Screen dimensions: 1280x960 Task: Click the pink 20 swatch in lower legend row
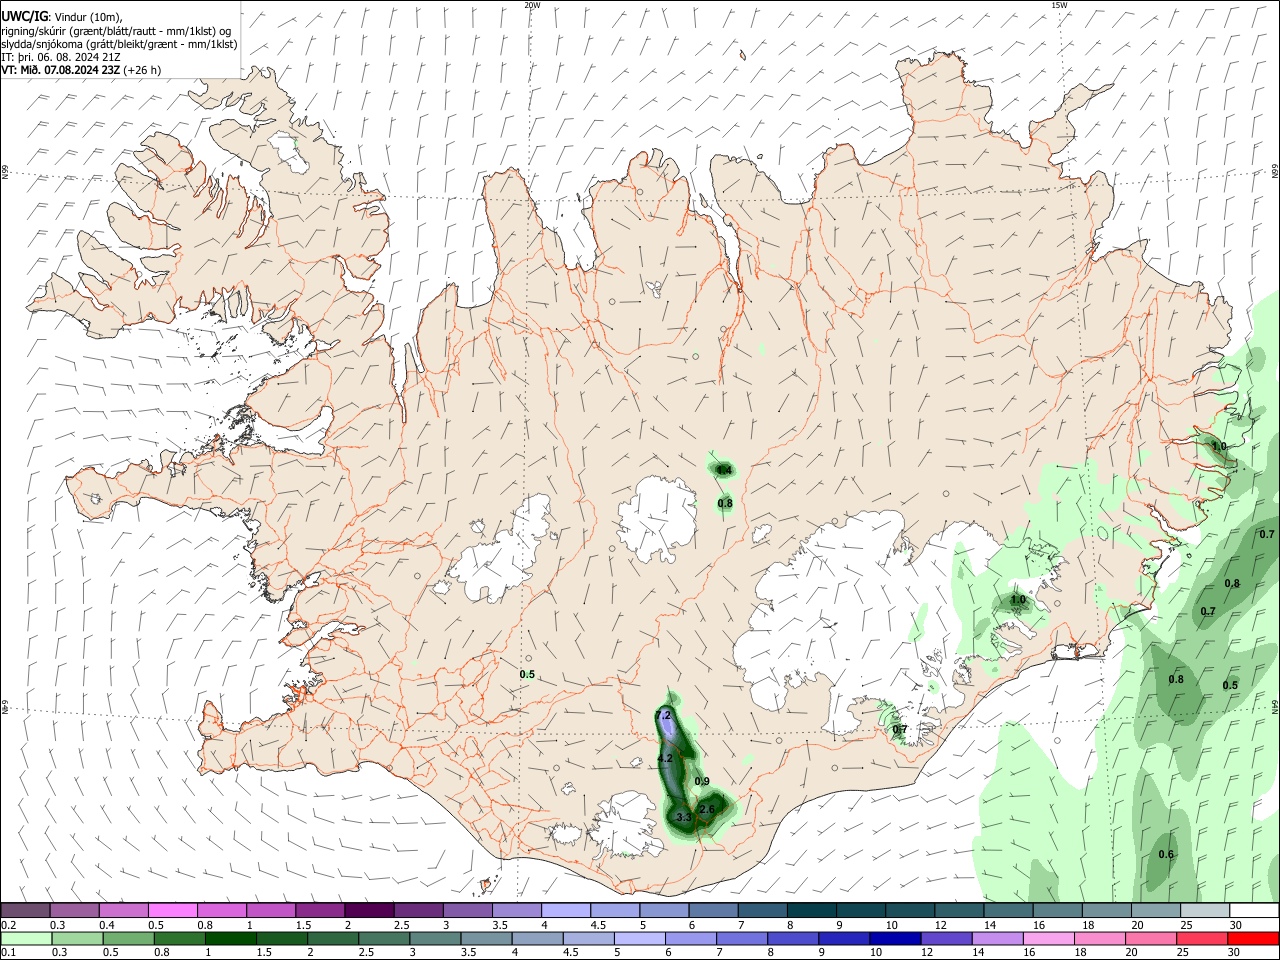coord(1150,938)
